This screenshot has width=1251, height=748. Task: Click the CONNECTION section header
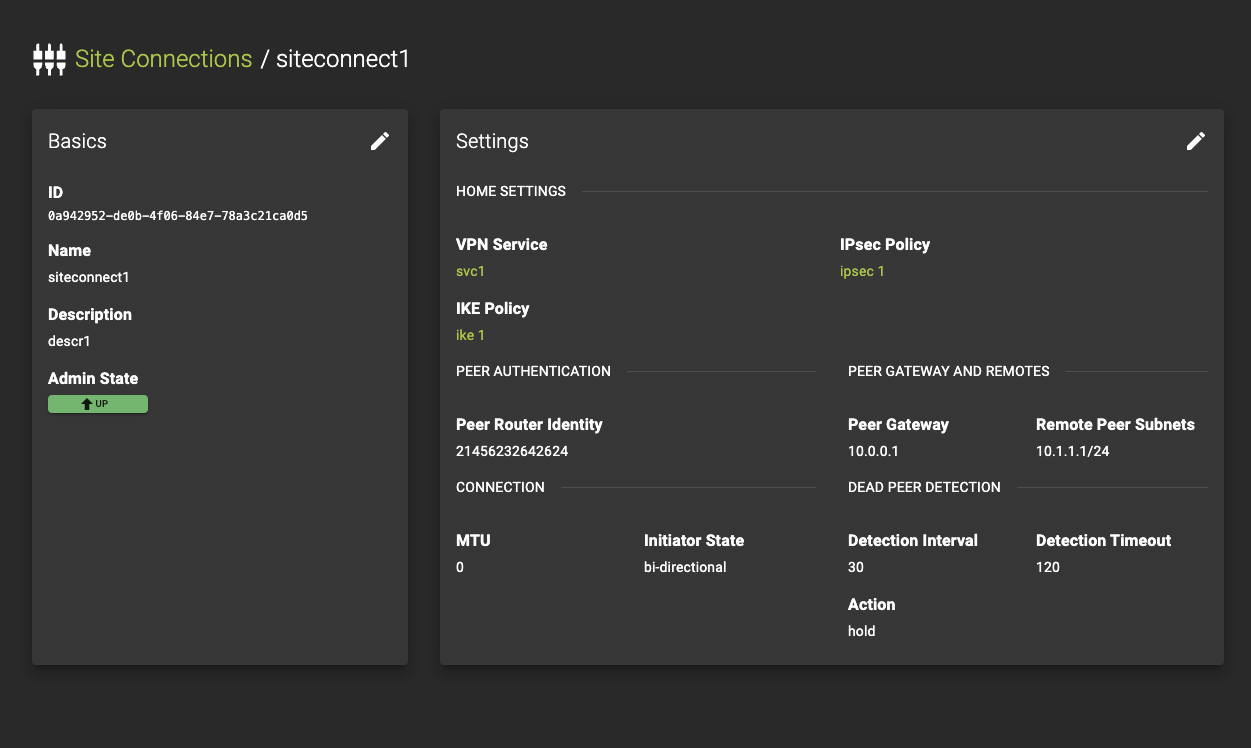click(x=500, y=487)
